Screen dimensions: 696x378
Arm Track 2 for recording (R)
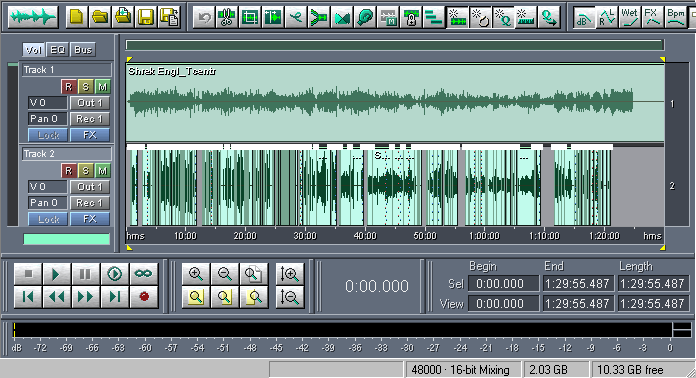click(x=69, y=171)
